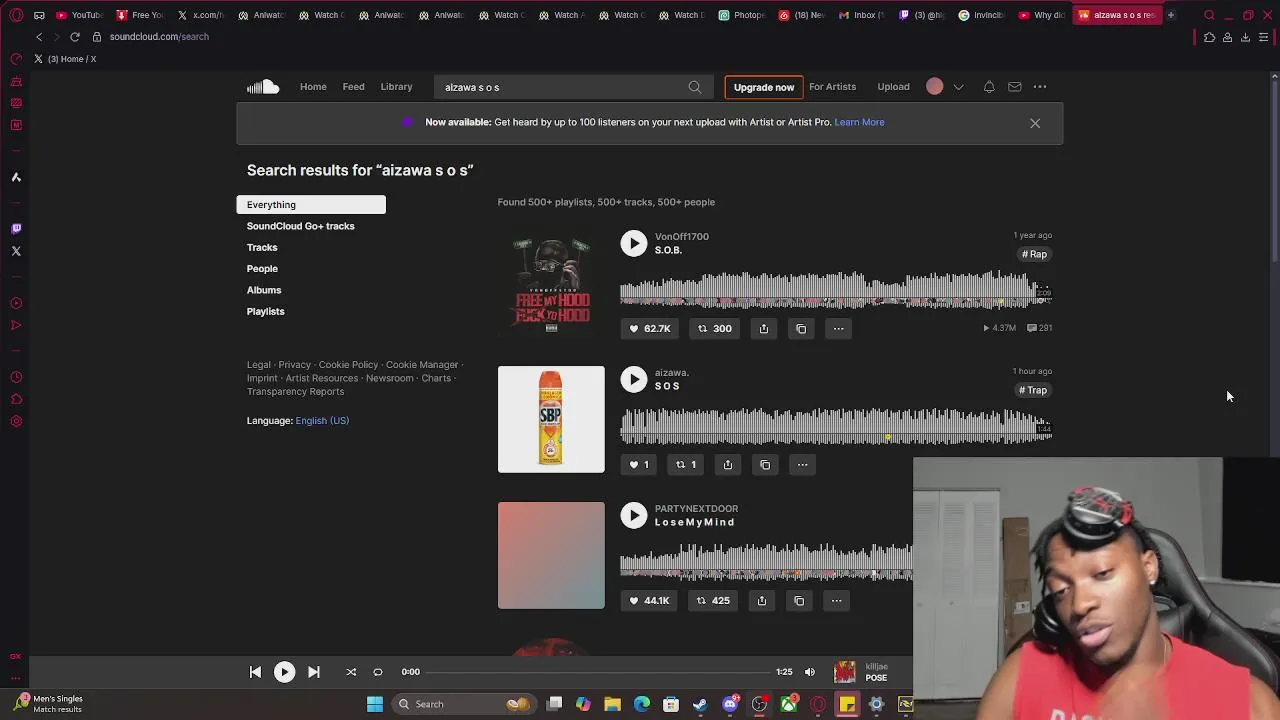
Task: Copy link of the S.O.B. track
Action: click(801, 328)
